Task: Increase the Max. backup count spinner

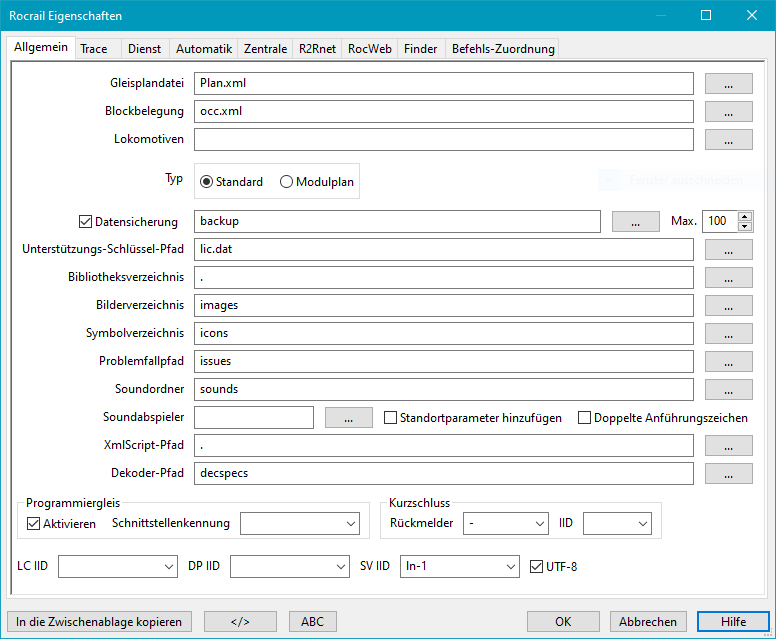Action: [x=744, y=217]
